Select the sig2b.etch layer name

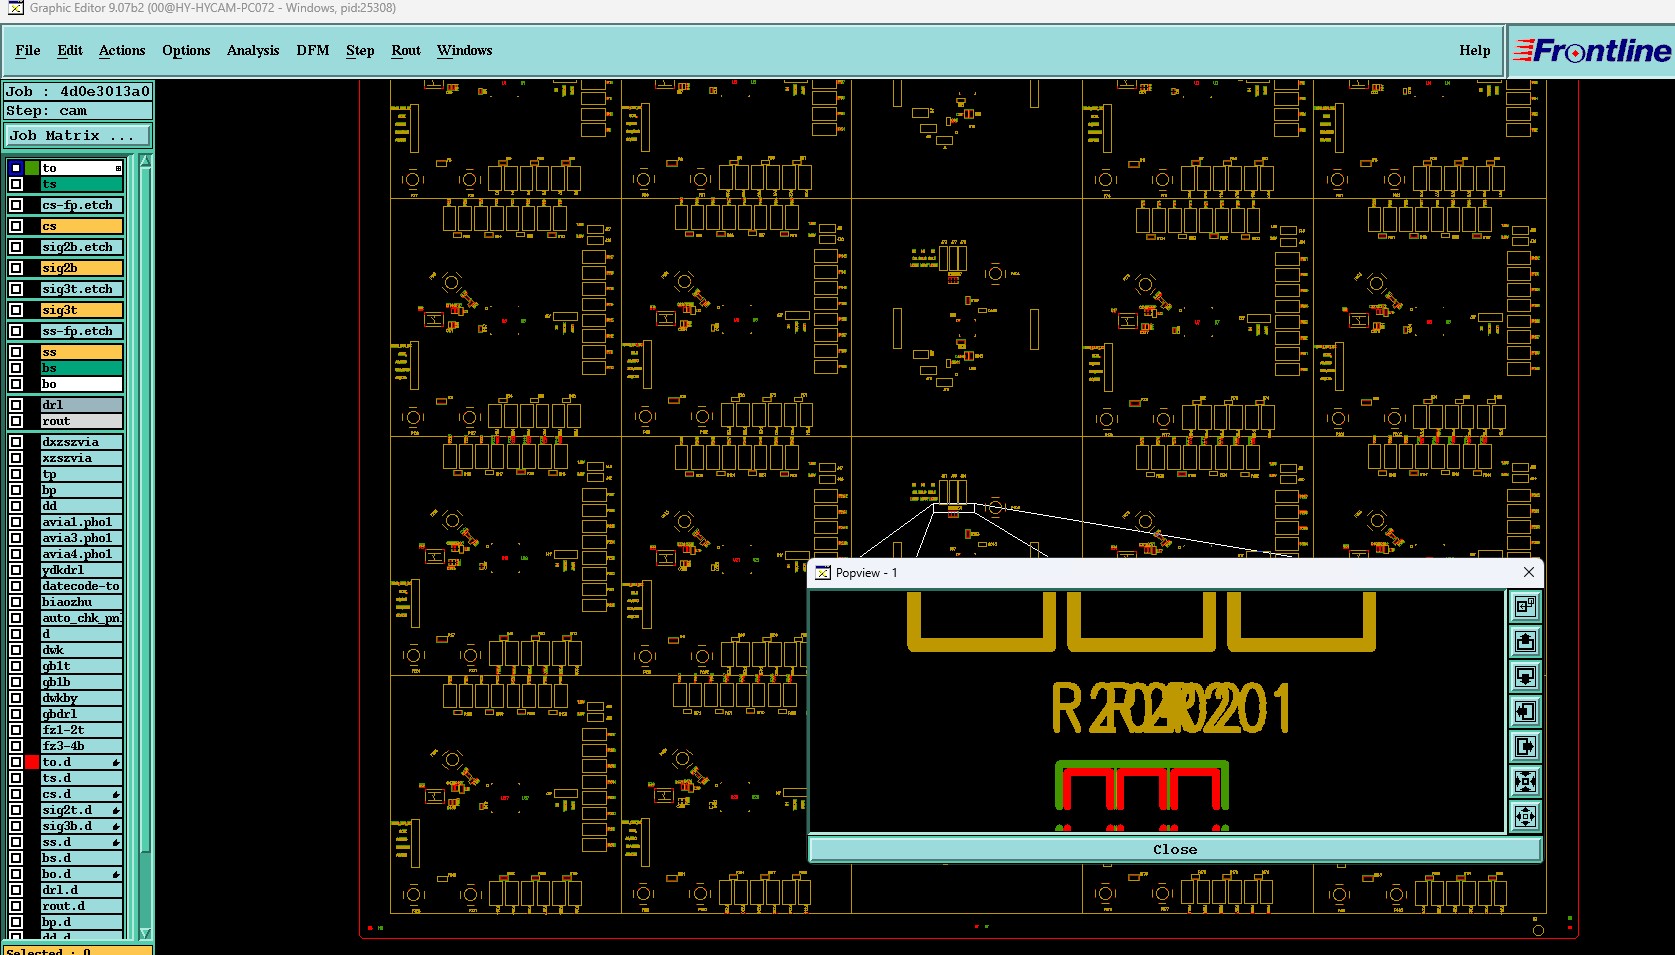(81, 247)
